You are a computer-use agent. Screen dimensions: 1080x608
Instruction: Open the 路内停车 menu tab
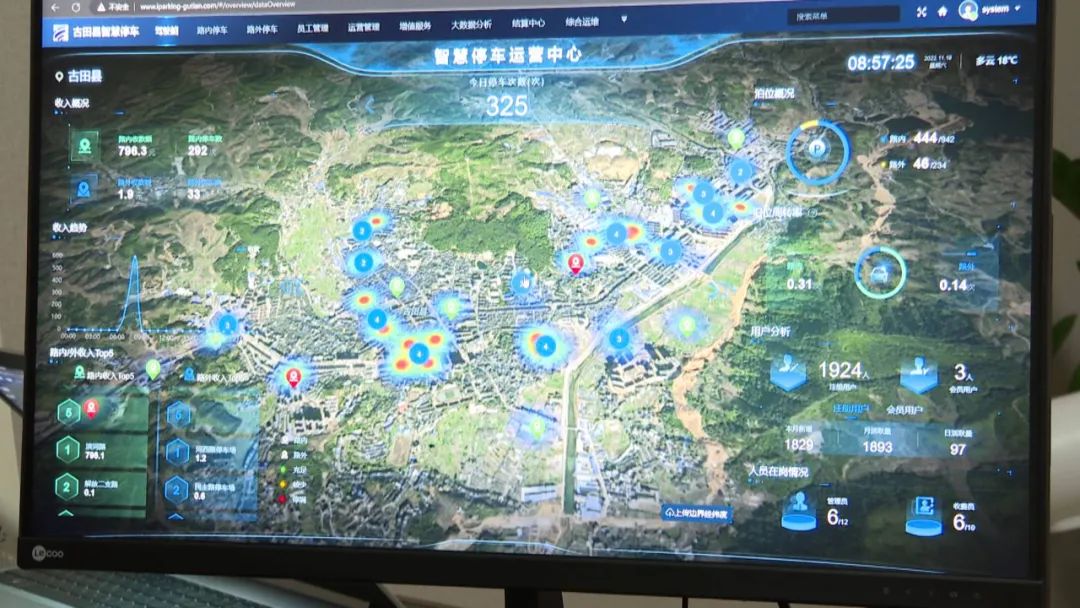(x=212, y=31)
